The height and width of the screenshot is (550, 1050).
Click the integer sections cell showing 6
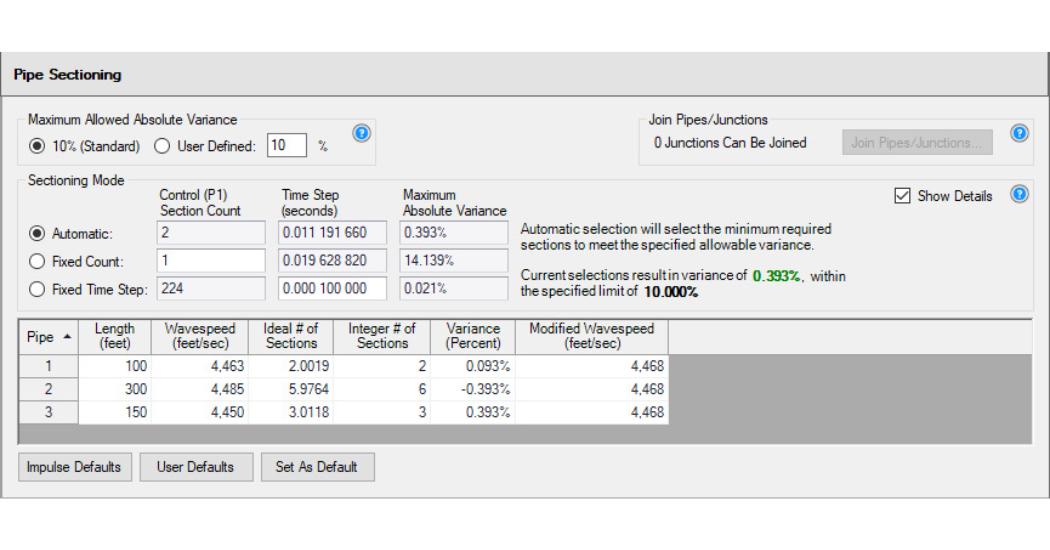[382, 389]
